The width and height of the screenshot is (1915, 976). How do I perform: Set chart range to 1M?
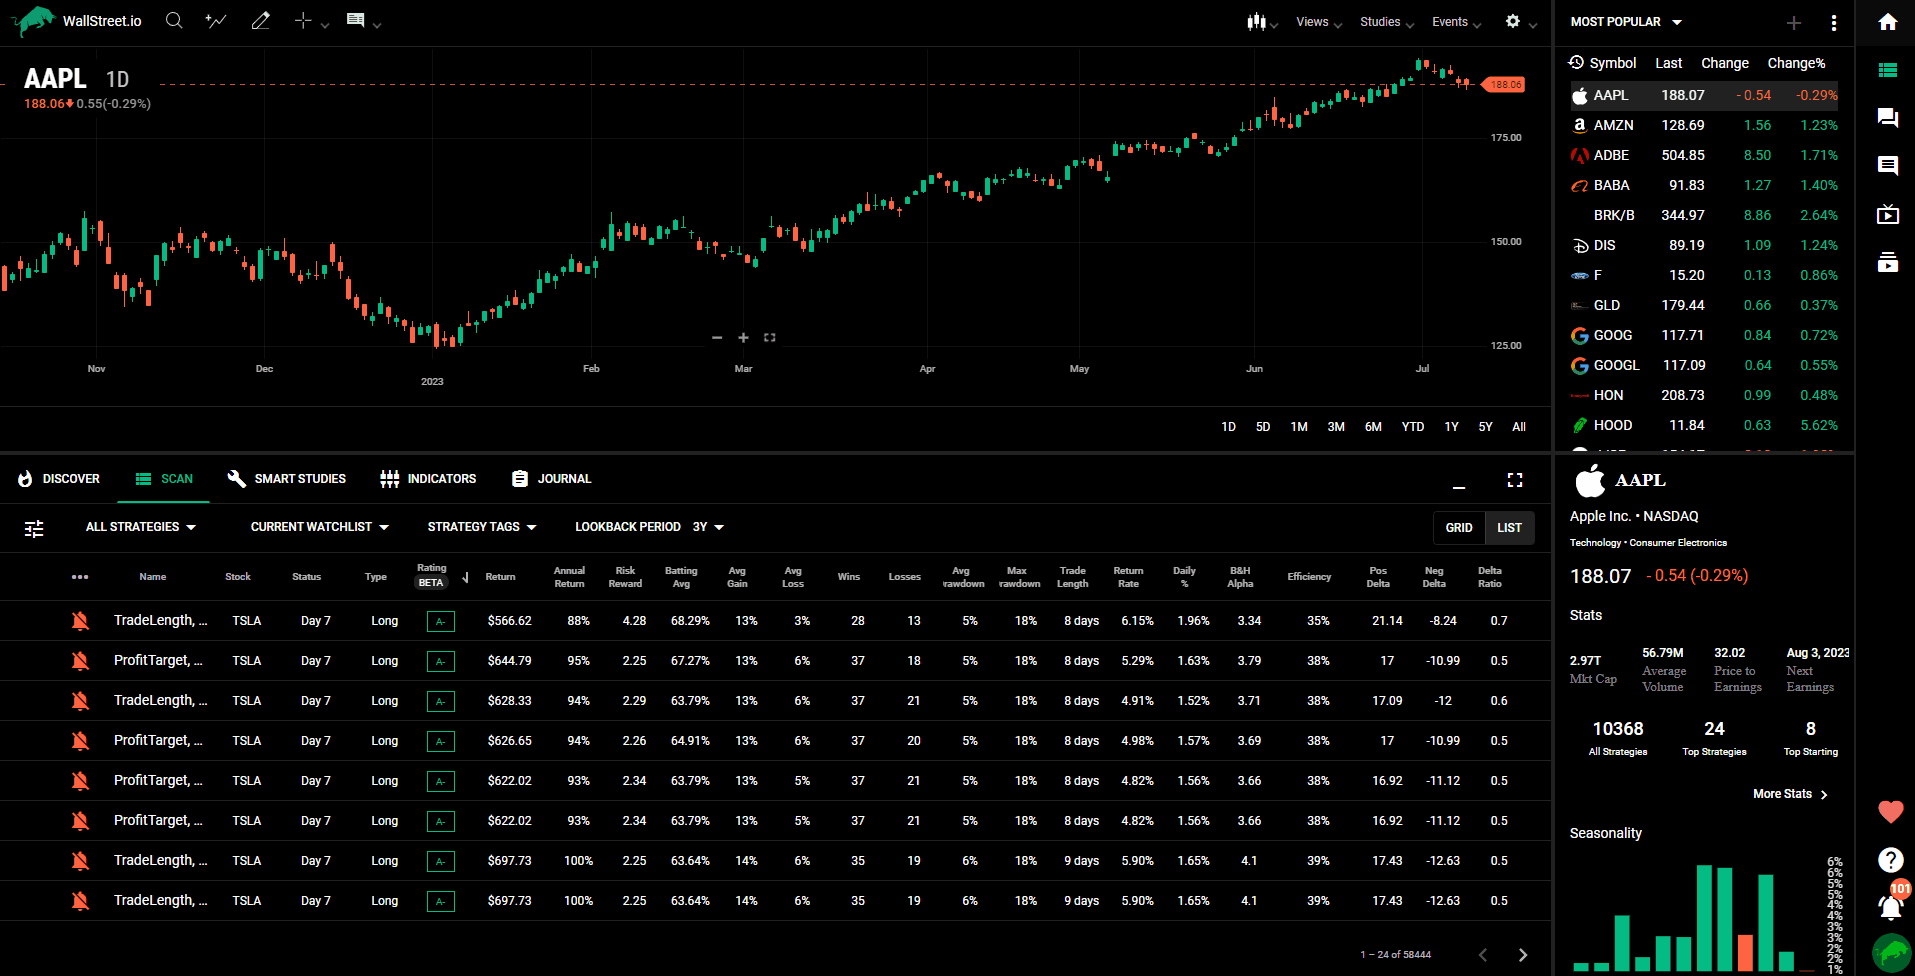coord(1299,427)
